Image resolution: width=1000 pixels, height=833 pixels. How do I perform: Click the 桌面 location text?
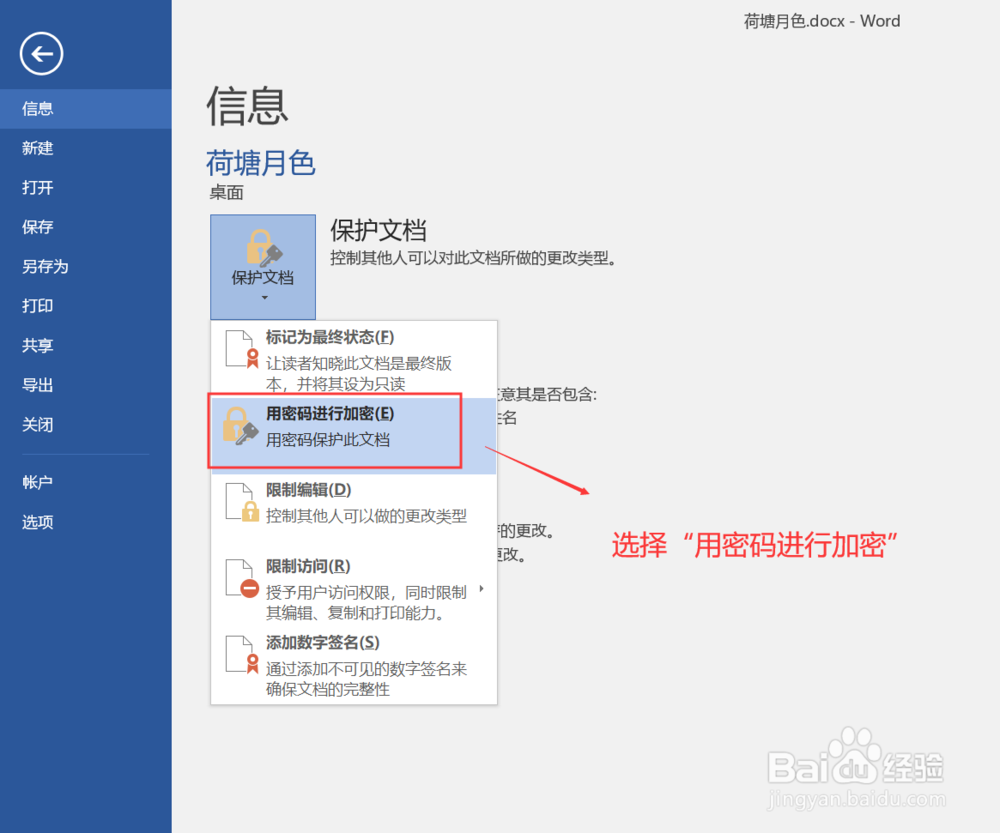tap(226, 193)
